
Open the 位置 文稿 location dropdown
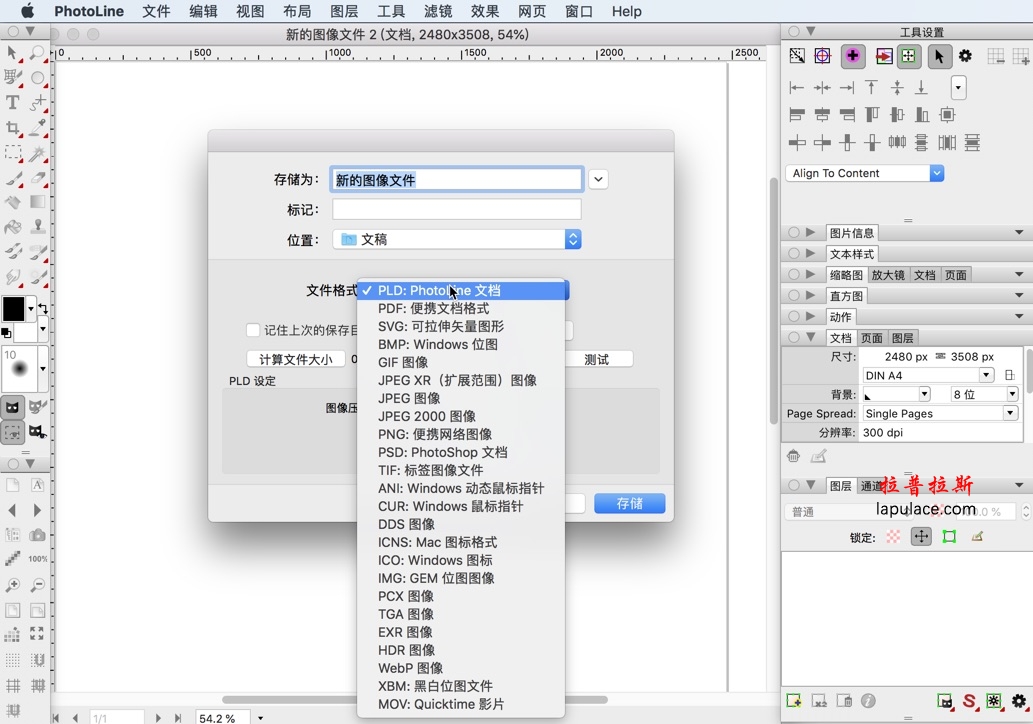click(457, 239)
